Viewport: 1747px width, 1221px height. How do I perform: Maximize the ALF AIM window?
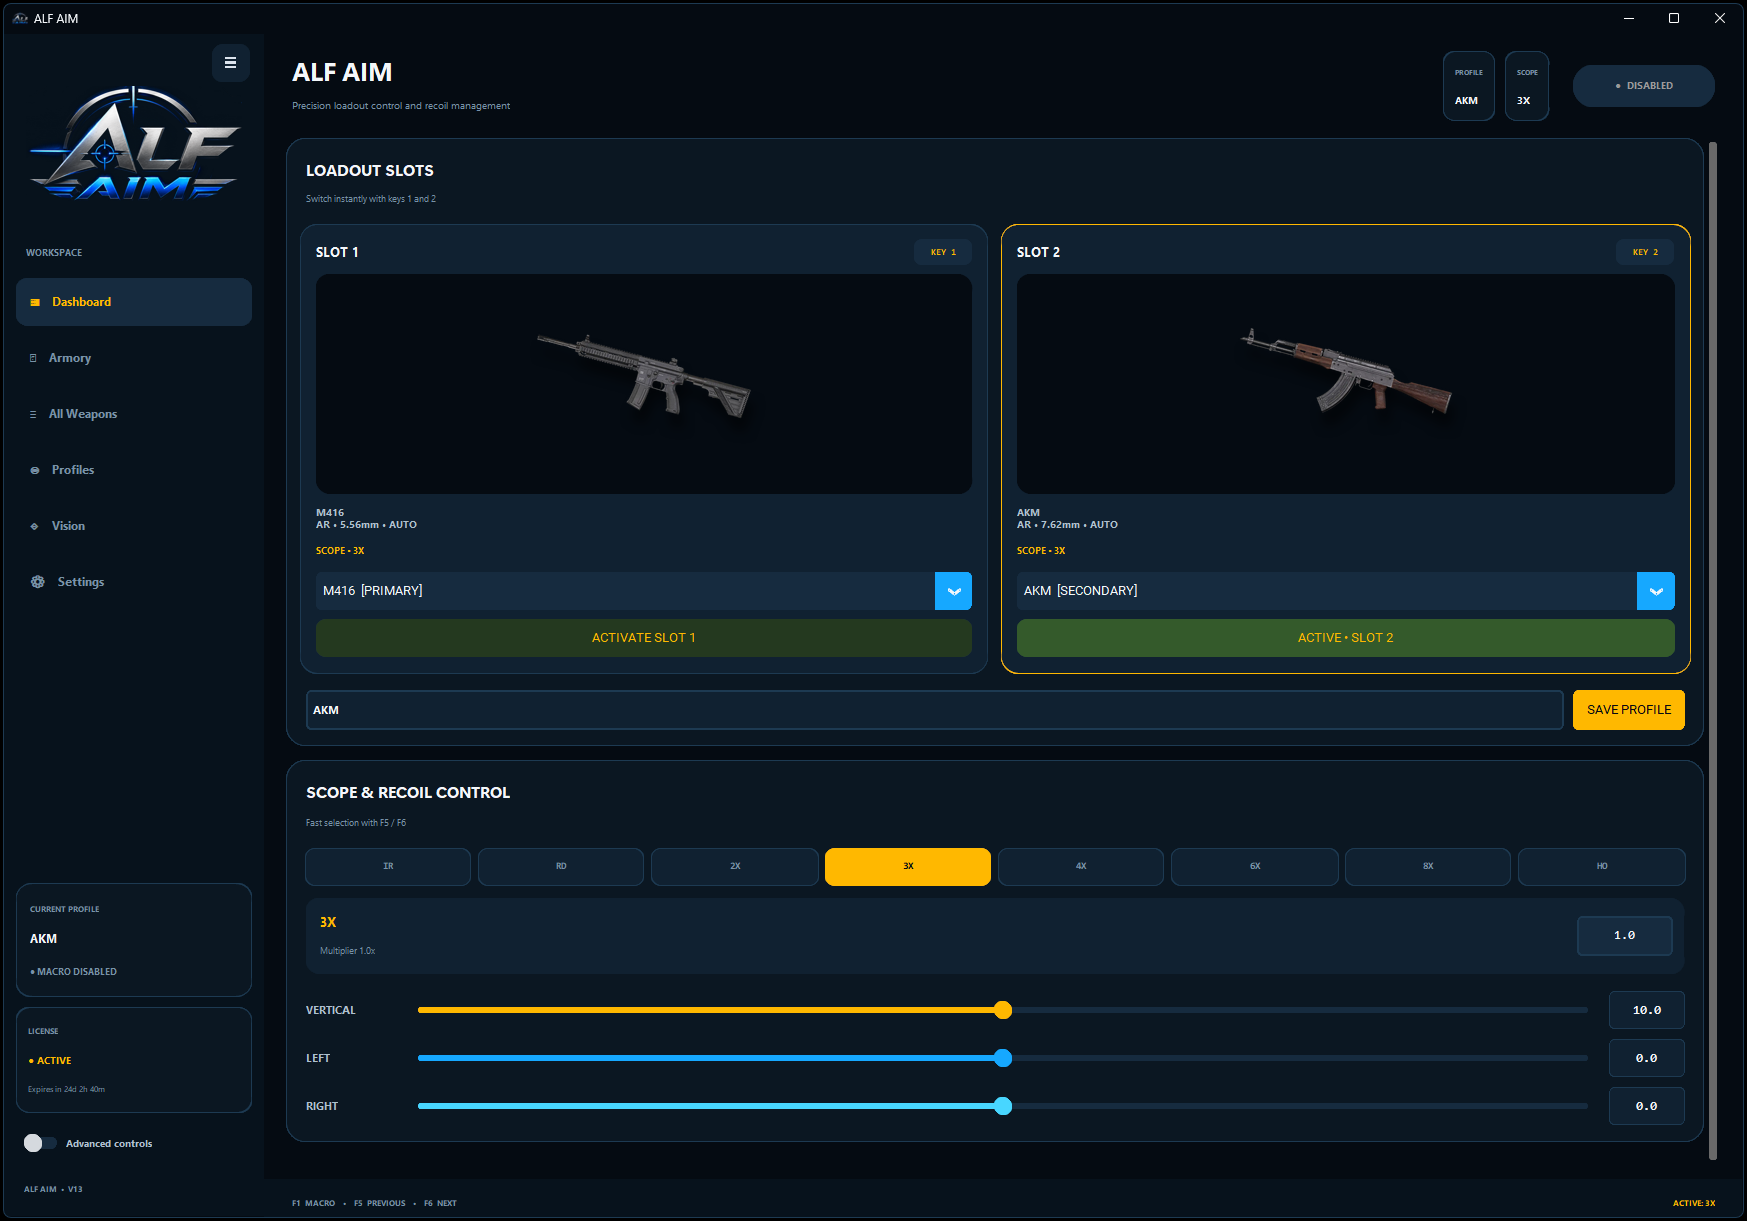tap(1674, 18)
